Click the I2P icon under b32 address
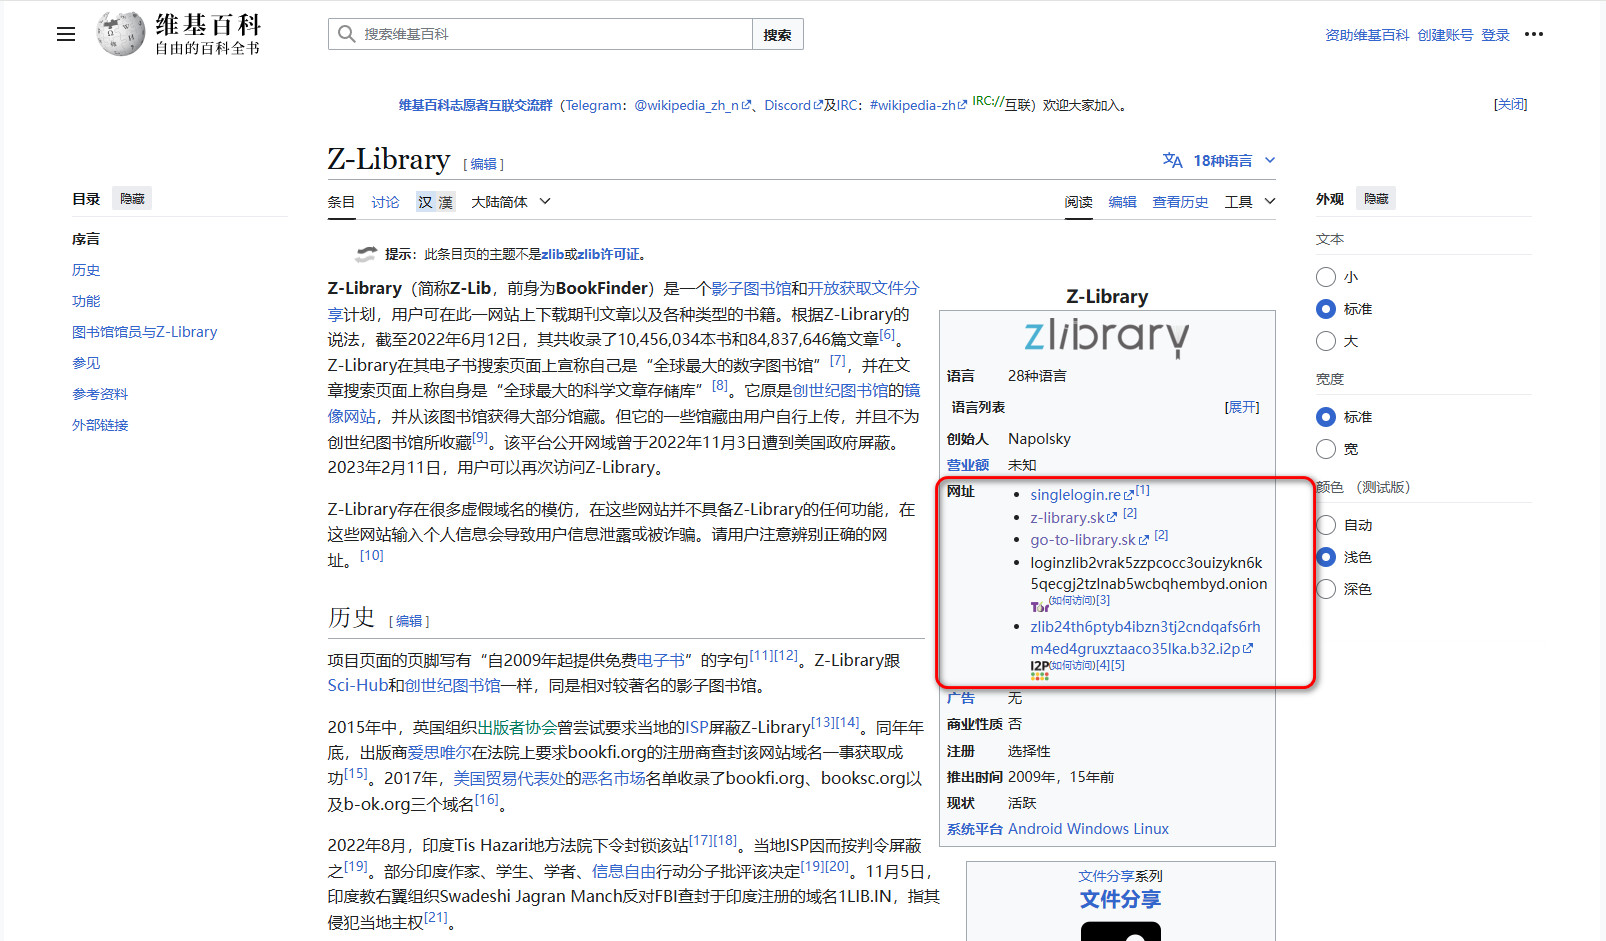This screenshot has height=941, width=1606. click(1040, 670)
